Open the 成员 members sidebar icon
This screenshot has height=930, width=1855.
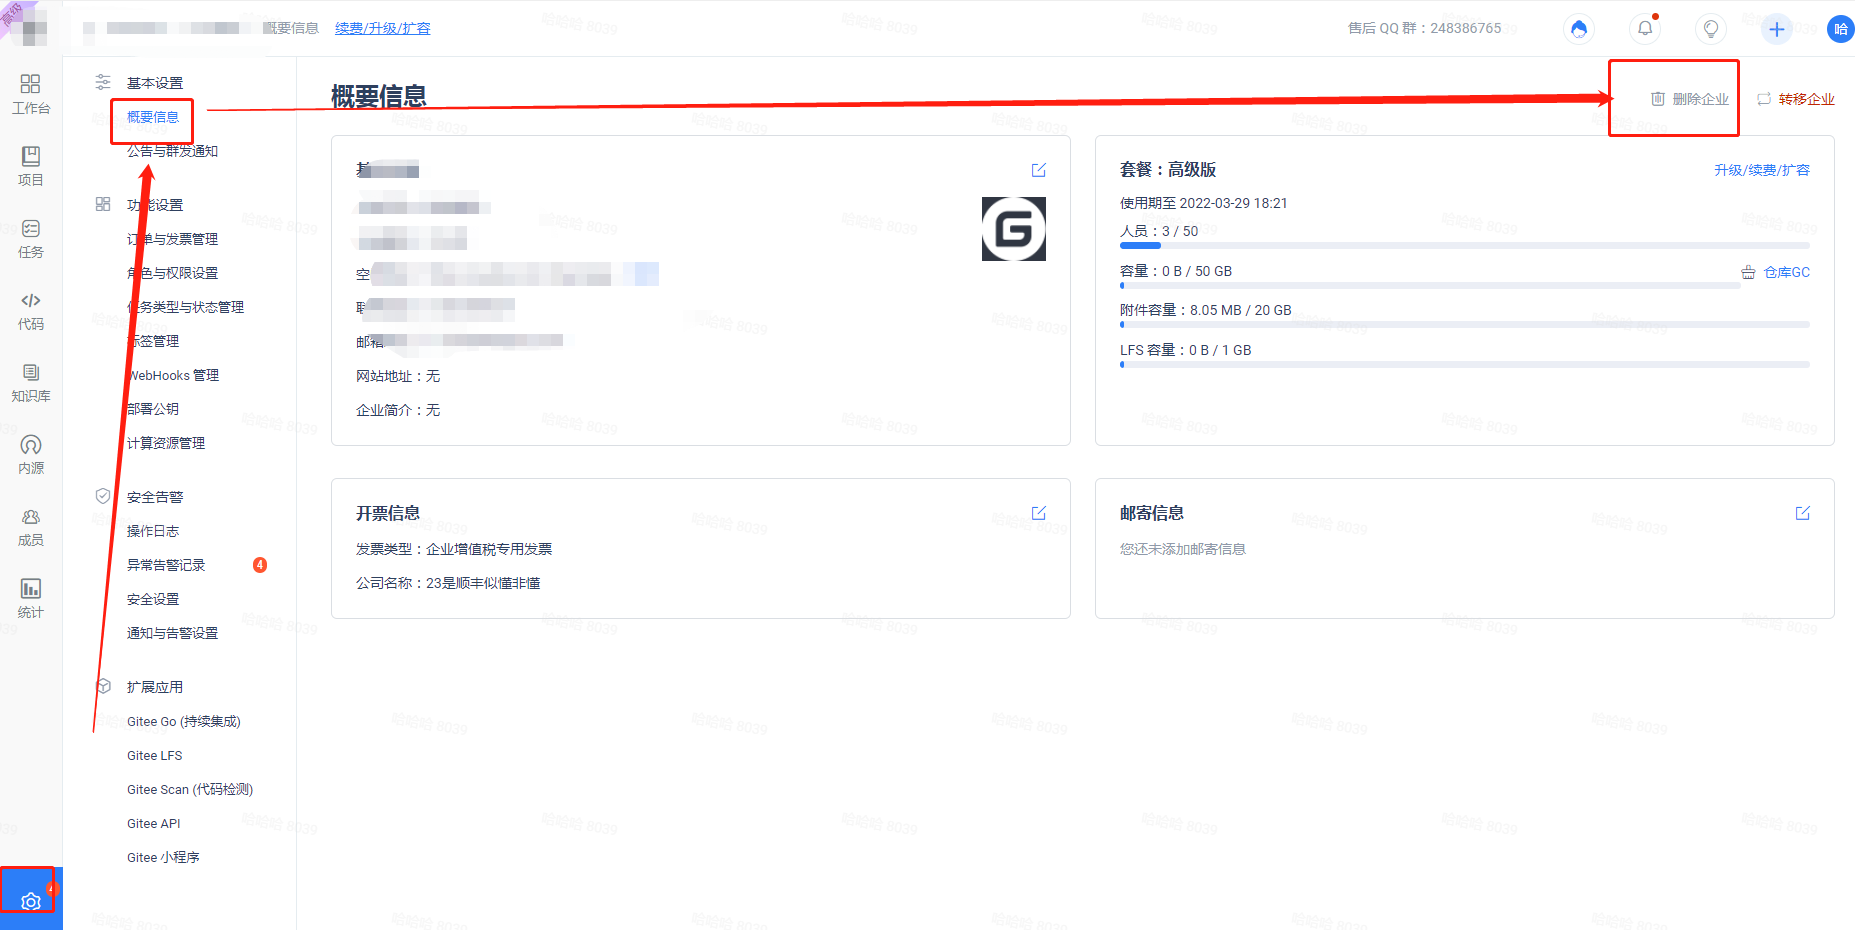31,526
